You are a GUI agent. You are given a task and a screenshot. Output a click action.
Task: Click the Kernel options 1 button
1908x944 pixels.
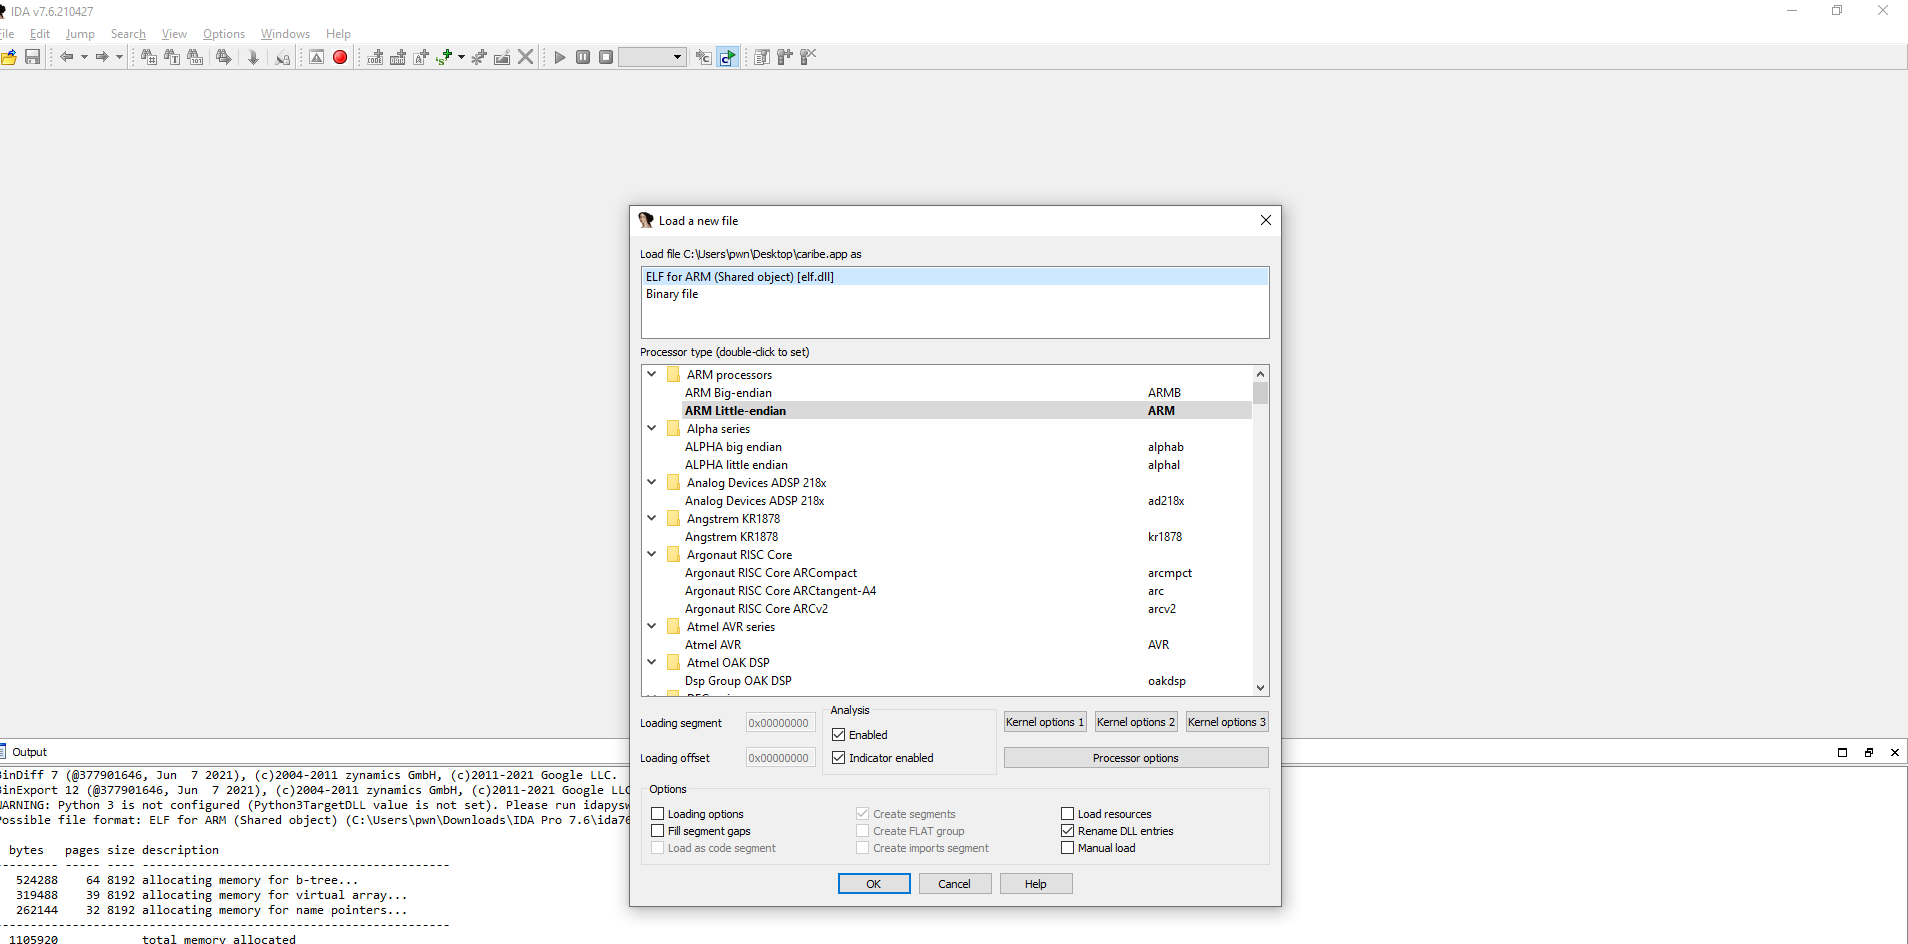click(x=1045, y=722)
